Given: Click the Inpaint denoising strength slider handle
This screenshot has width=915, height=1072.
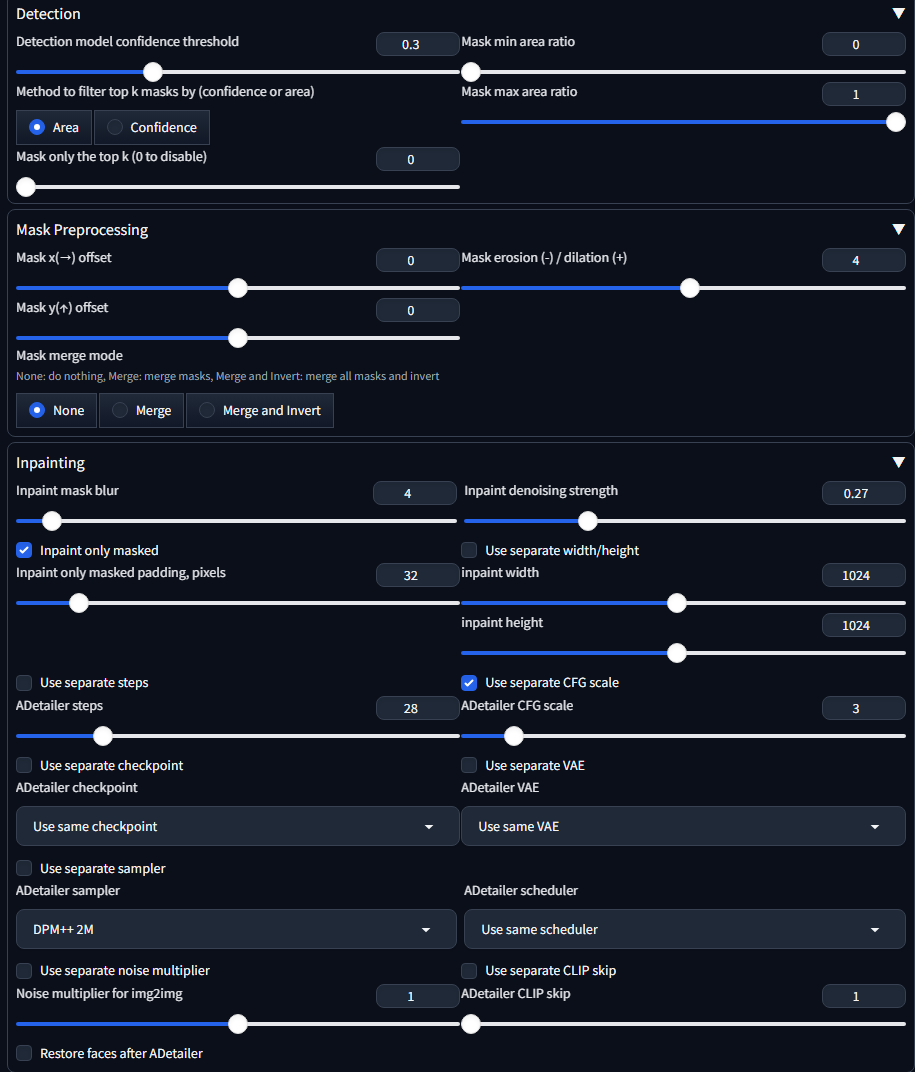Looking at the screenshot, I should click(x=587, y=521).
